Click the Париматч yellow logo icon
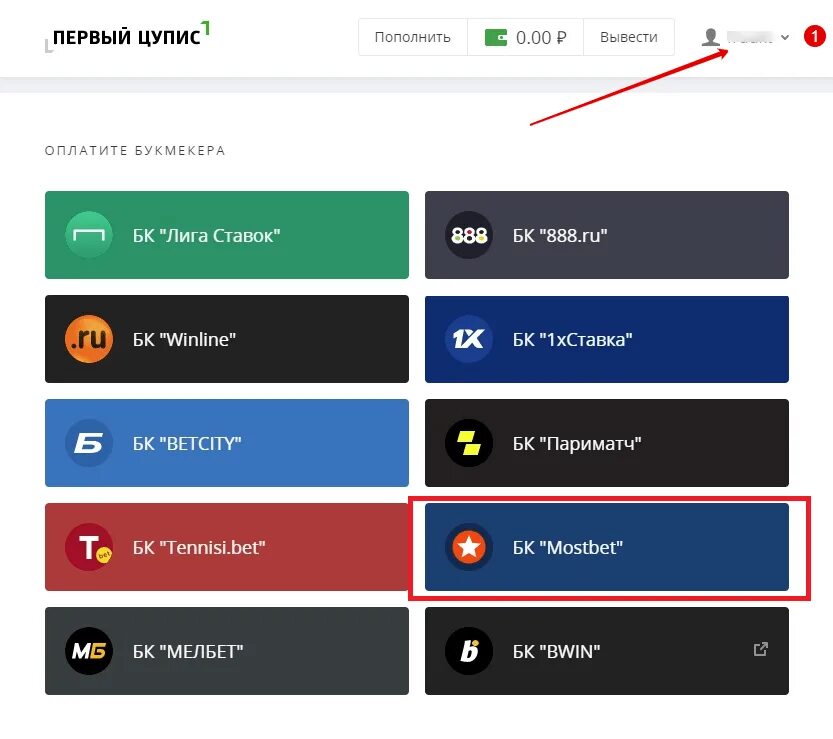Screen dimensions: 833x739 pos(469,443)
